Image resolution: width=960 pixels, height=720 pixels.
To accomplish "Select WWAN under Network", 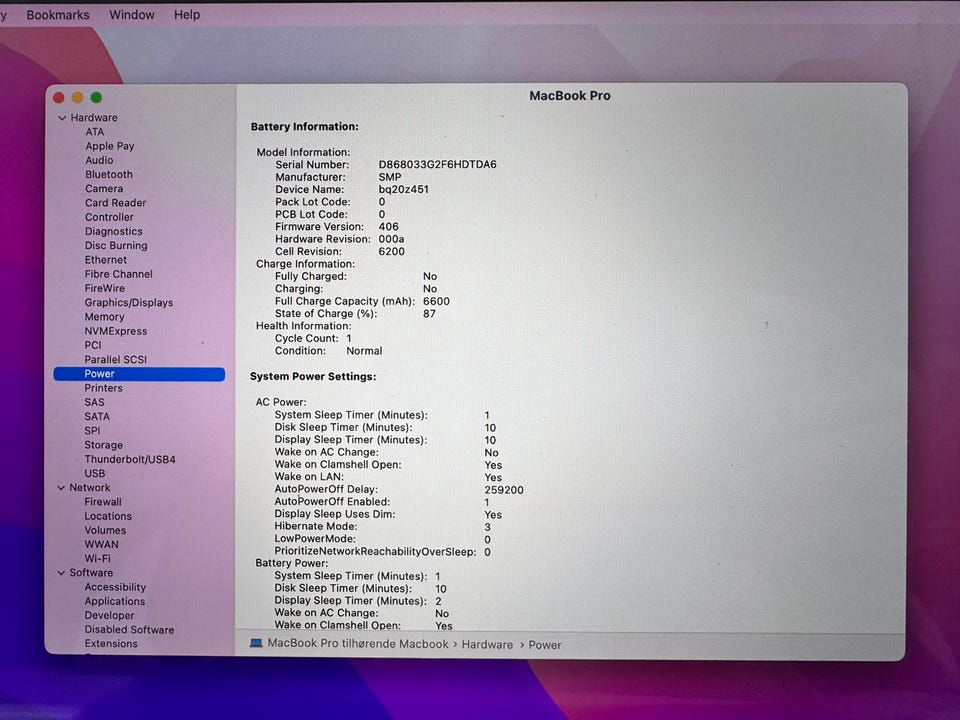I will point(102,544).
